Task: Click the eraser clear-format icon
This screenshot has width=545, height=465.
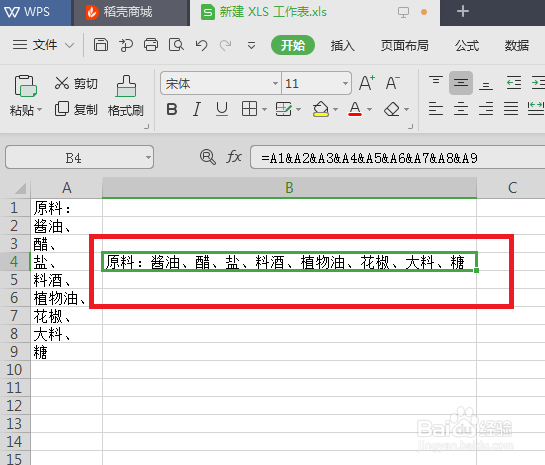Action: (x=392, y=109)
